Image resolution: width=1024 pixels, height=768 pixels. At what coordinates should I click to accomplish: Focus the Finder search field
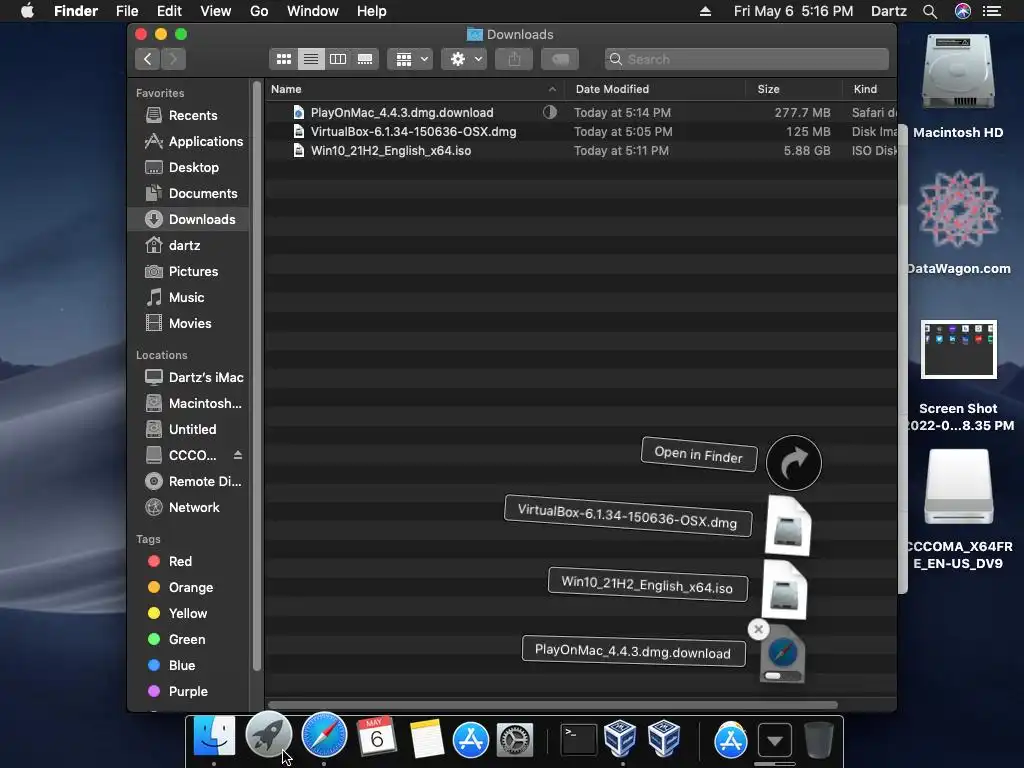(746, 59)
